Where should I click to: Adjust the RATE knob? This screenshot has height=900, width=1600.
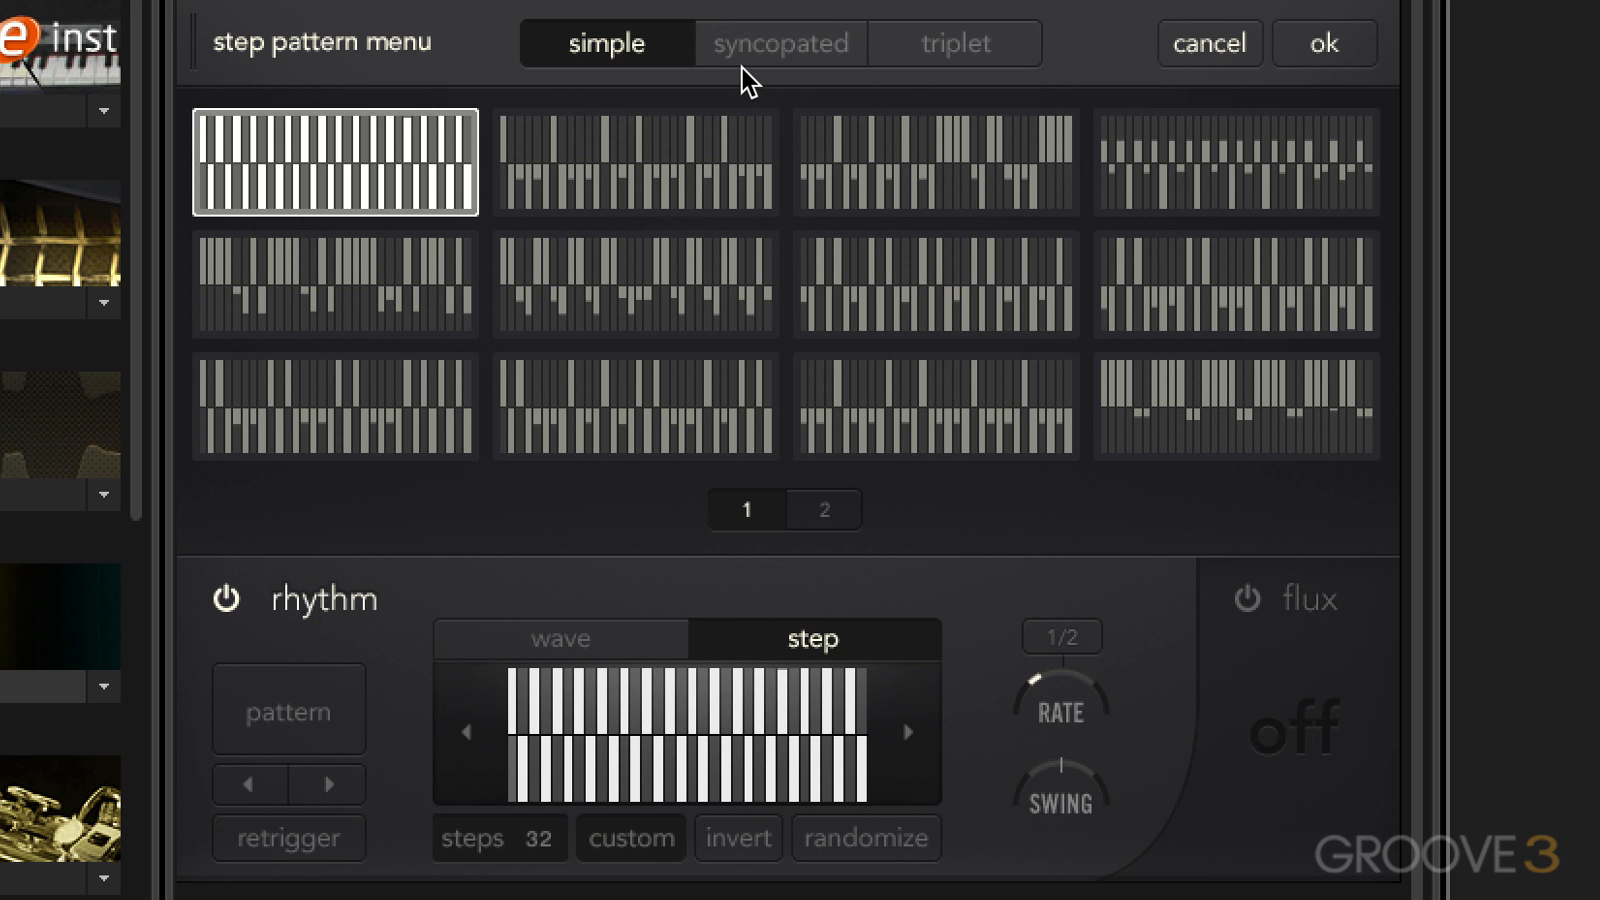(1061, 699)
